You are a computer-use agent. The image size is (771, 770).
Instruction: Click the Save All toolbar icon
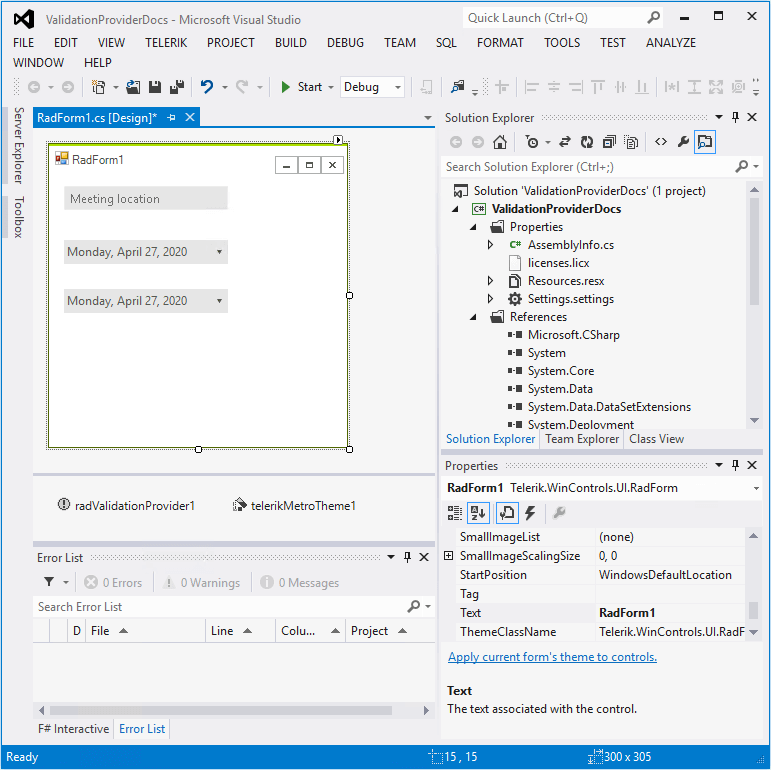click(177, 88)
